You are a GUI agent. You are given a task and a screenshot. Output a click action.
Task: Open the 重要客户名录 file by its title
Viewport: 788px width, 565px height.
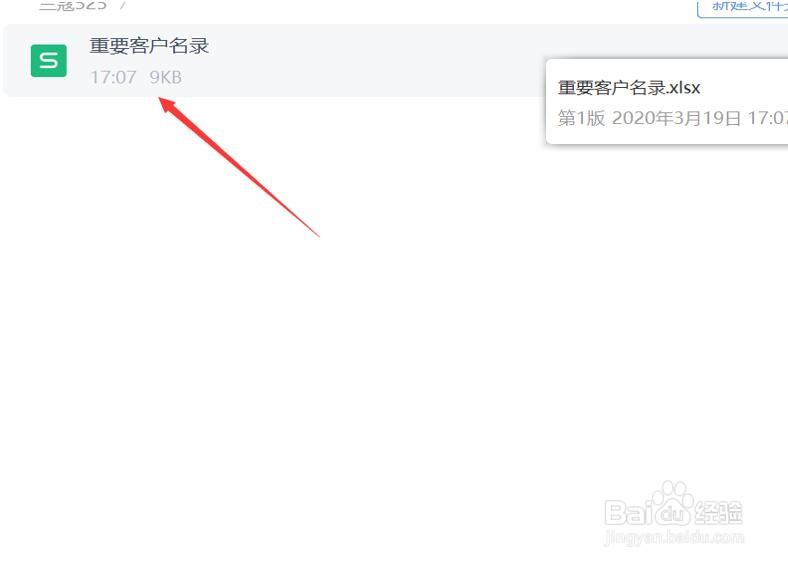(149, 46)
